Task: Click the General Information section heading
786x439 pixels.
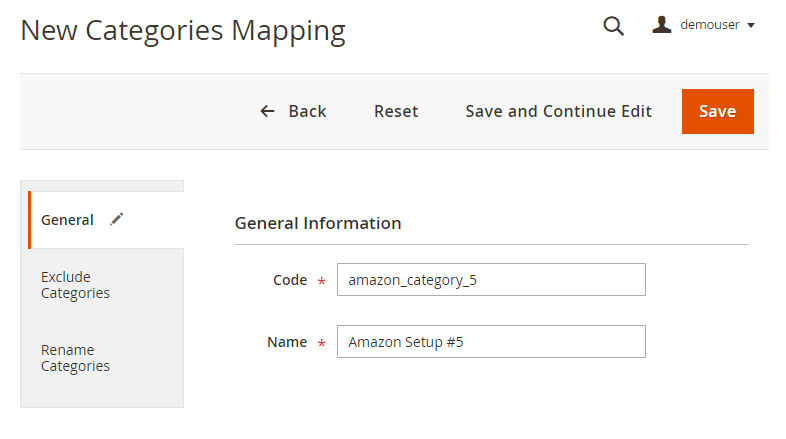Action: pos(318,223)
